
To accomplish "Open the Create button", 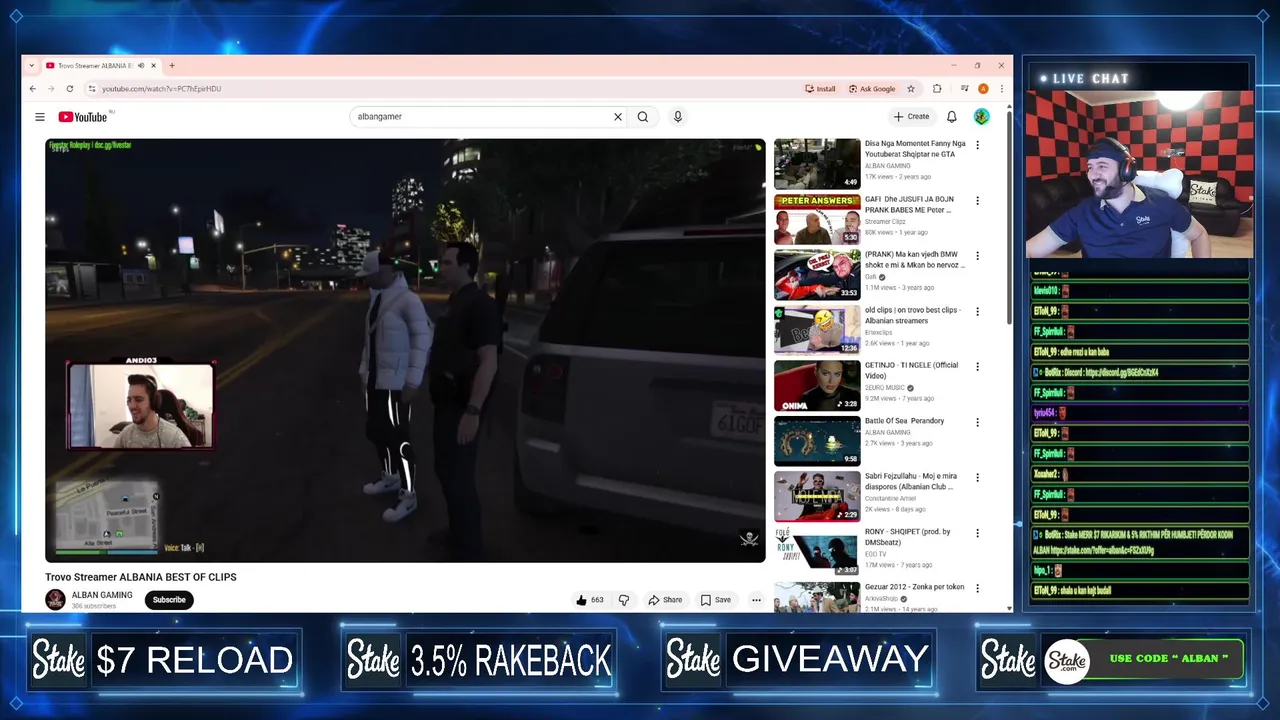I will coord(912,117).
